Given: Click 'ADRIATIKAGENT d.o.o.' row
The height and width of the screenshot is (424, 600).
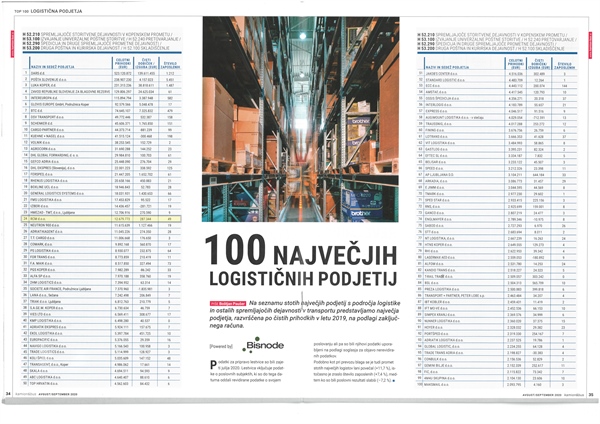Looking at the screenshot, I should [x=101, y=232].
